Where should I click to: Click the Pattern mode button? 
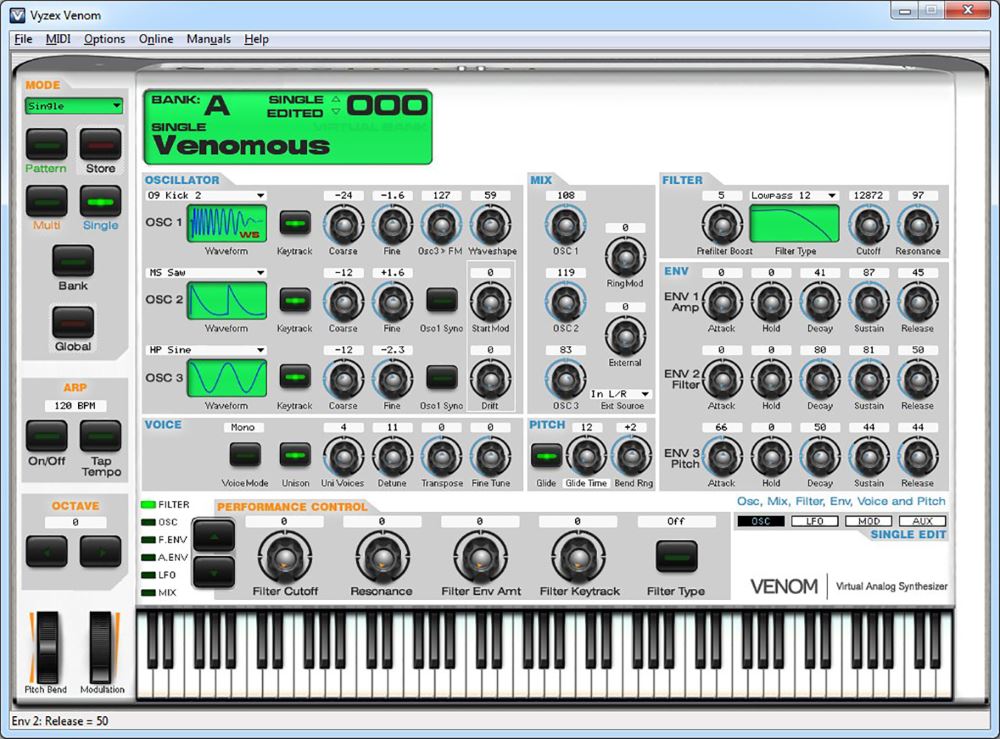click(x=47, y=143)
